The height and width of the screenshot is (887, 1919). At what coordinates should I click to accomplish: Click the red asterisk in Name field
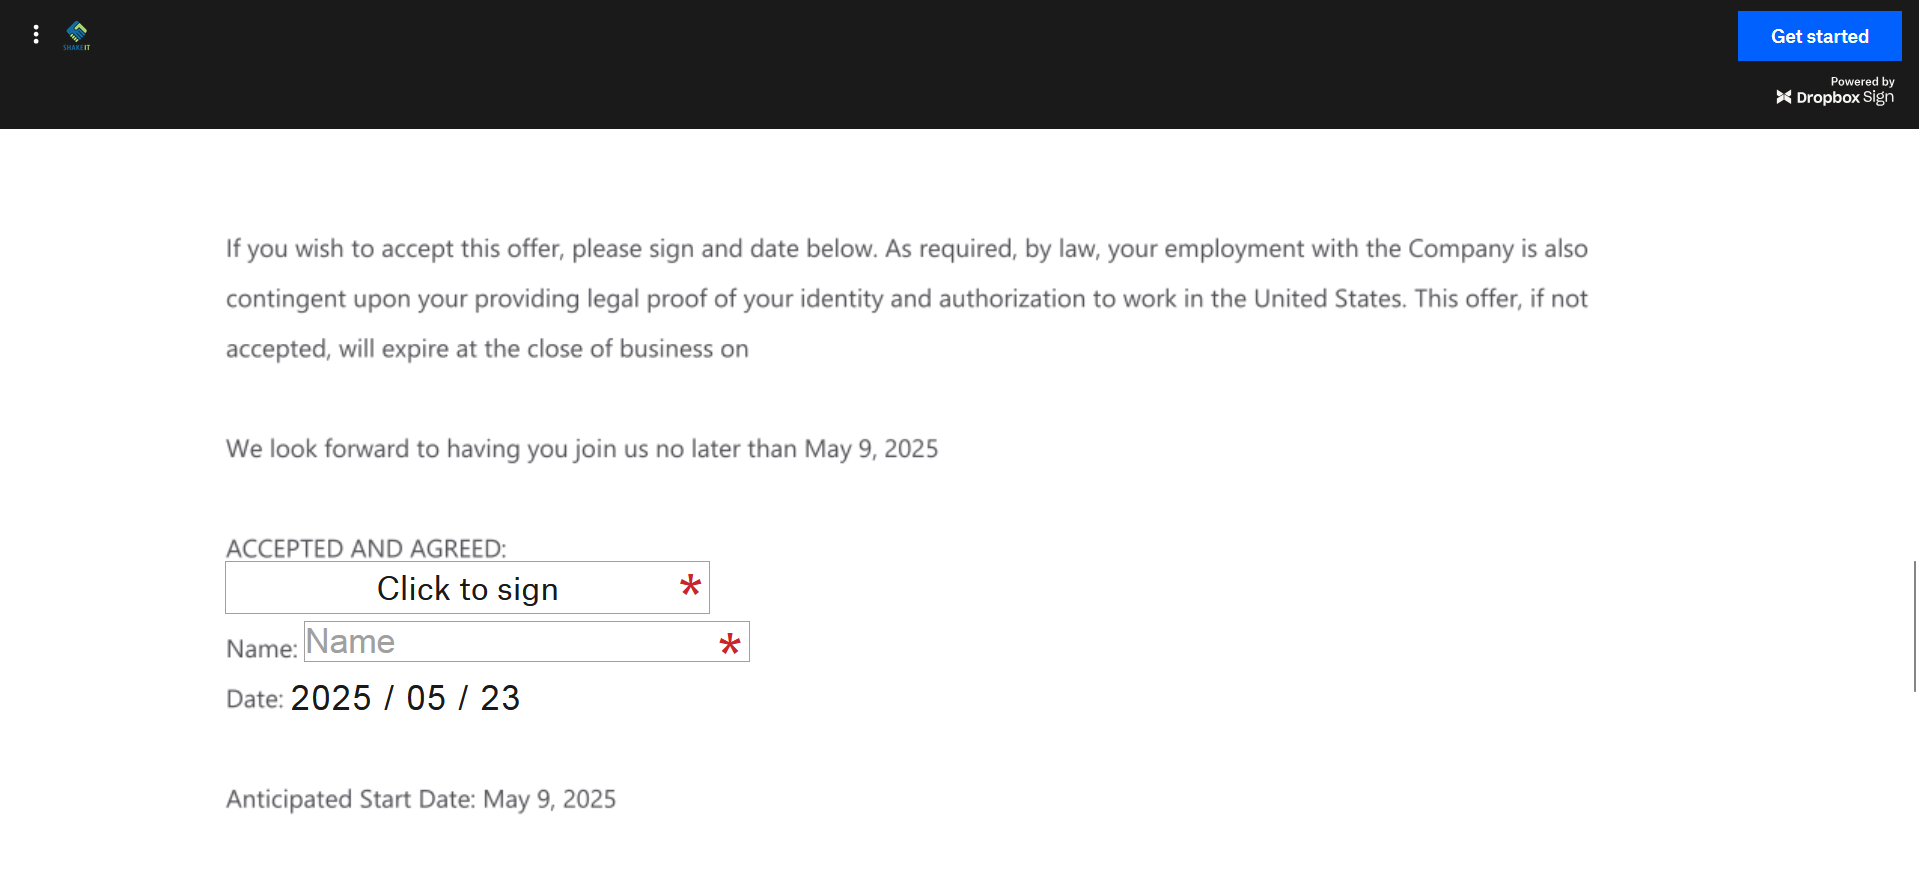click(x=730, y=645)
